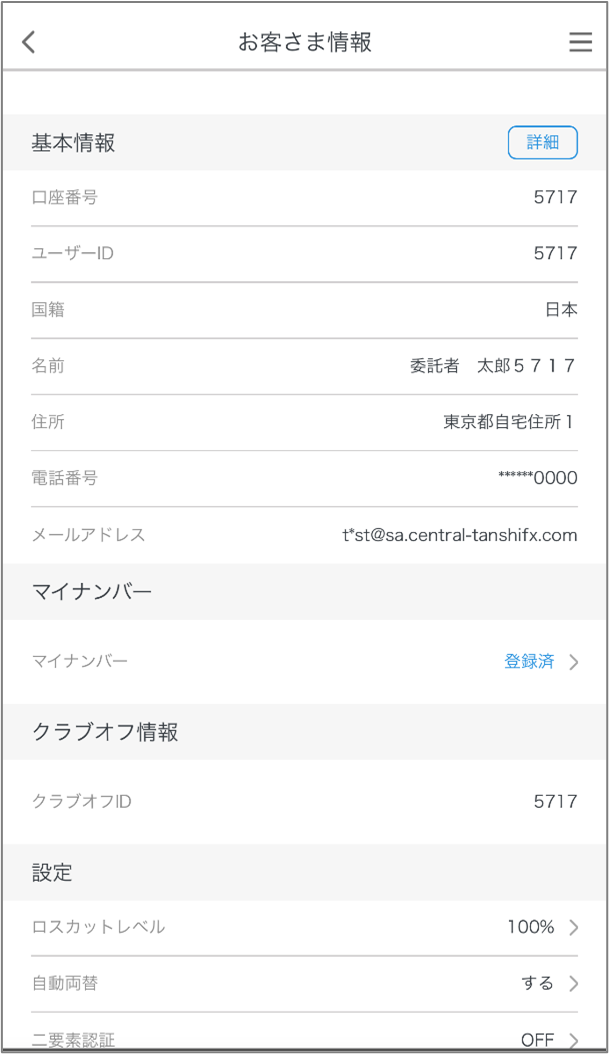The image size is (609, 1054).
Task: Open the 登録済 My Number link
Action: (x=529, y=661)
